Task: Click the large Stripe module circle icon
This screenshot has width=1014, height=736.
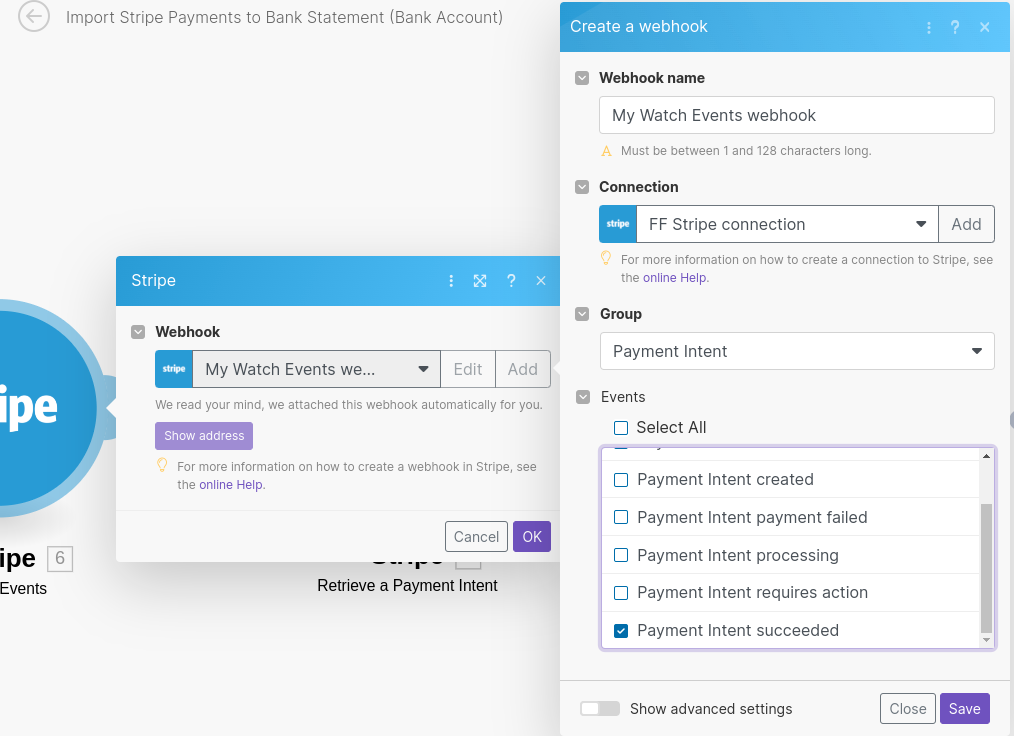Action: [x=30, y=408]
